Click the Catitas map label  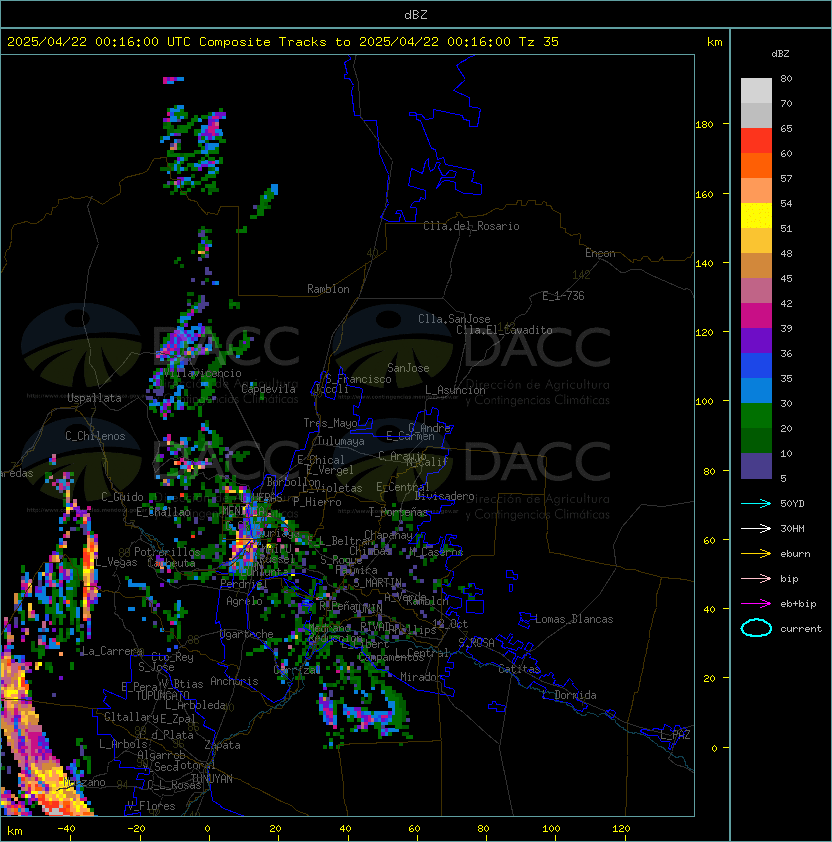click(519, 669)
